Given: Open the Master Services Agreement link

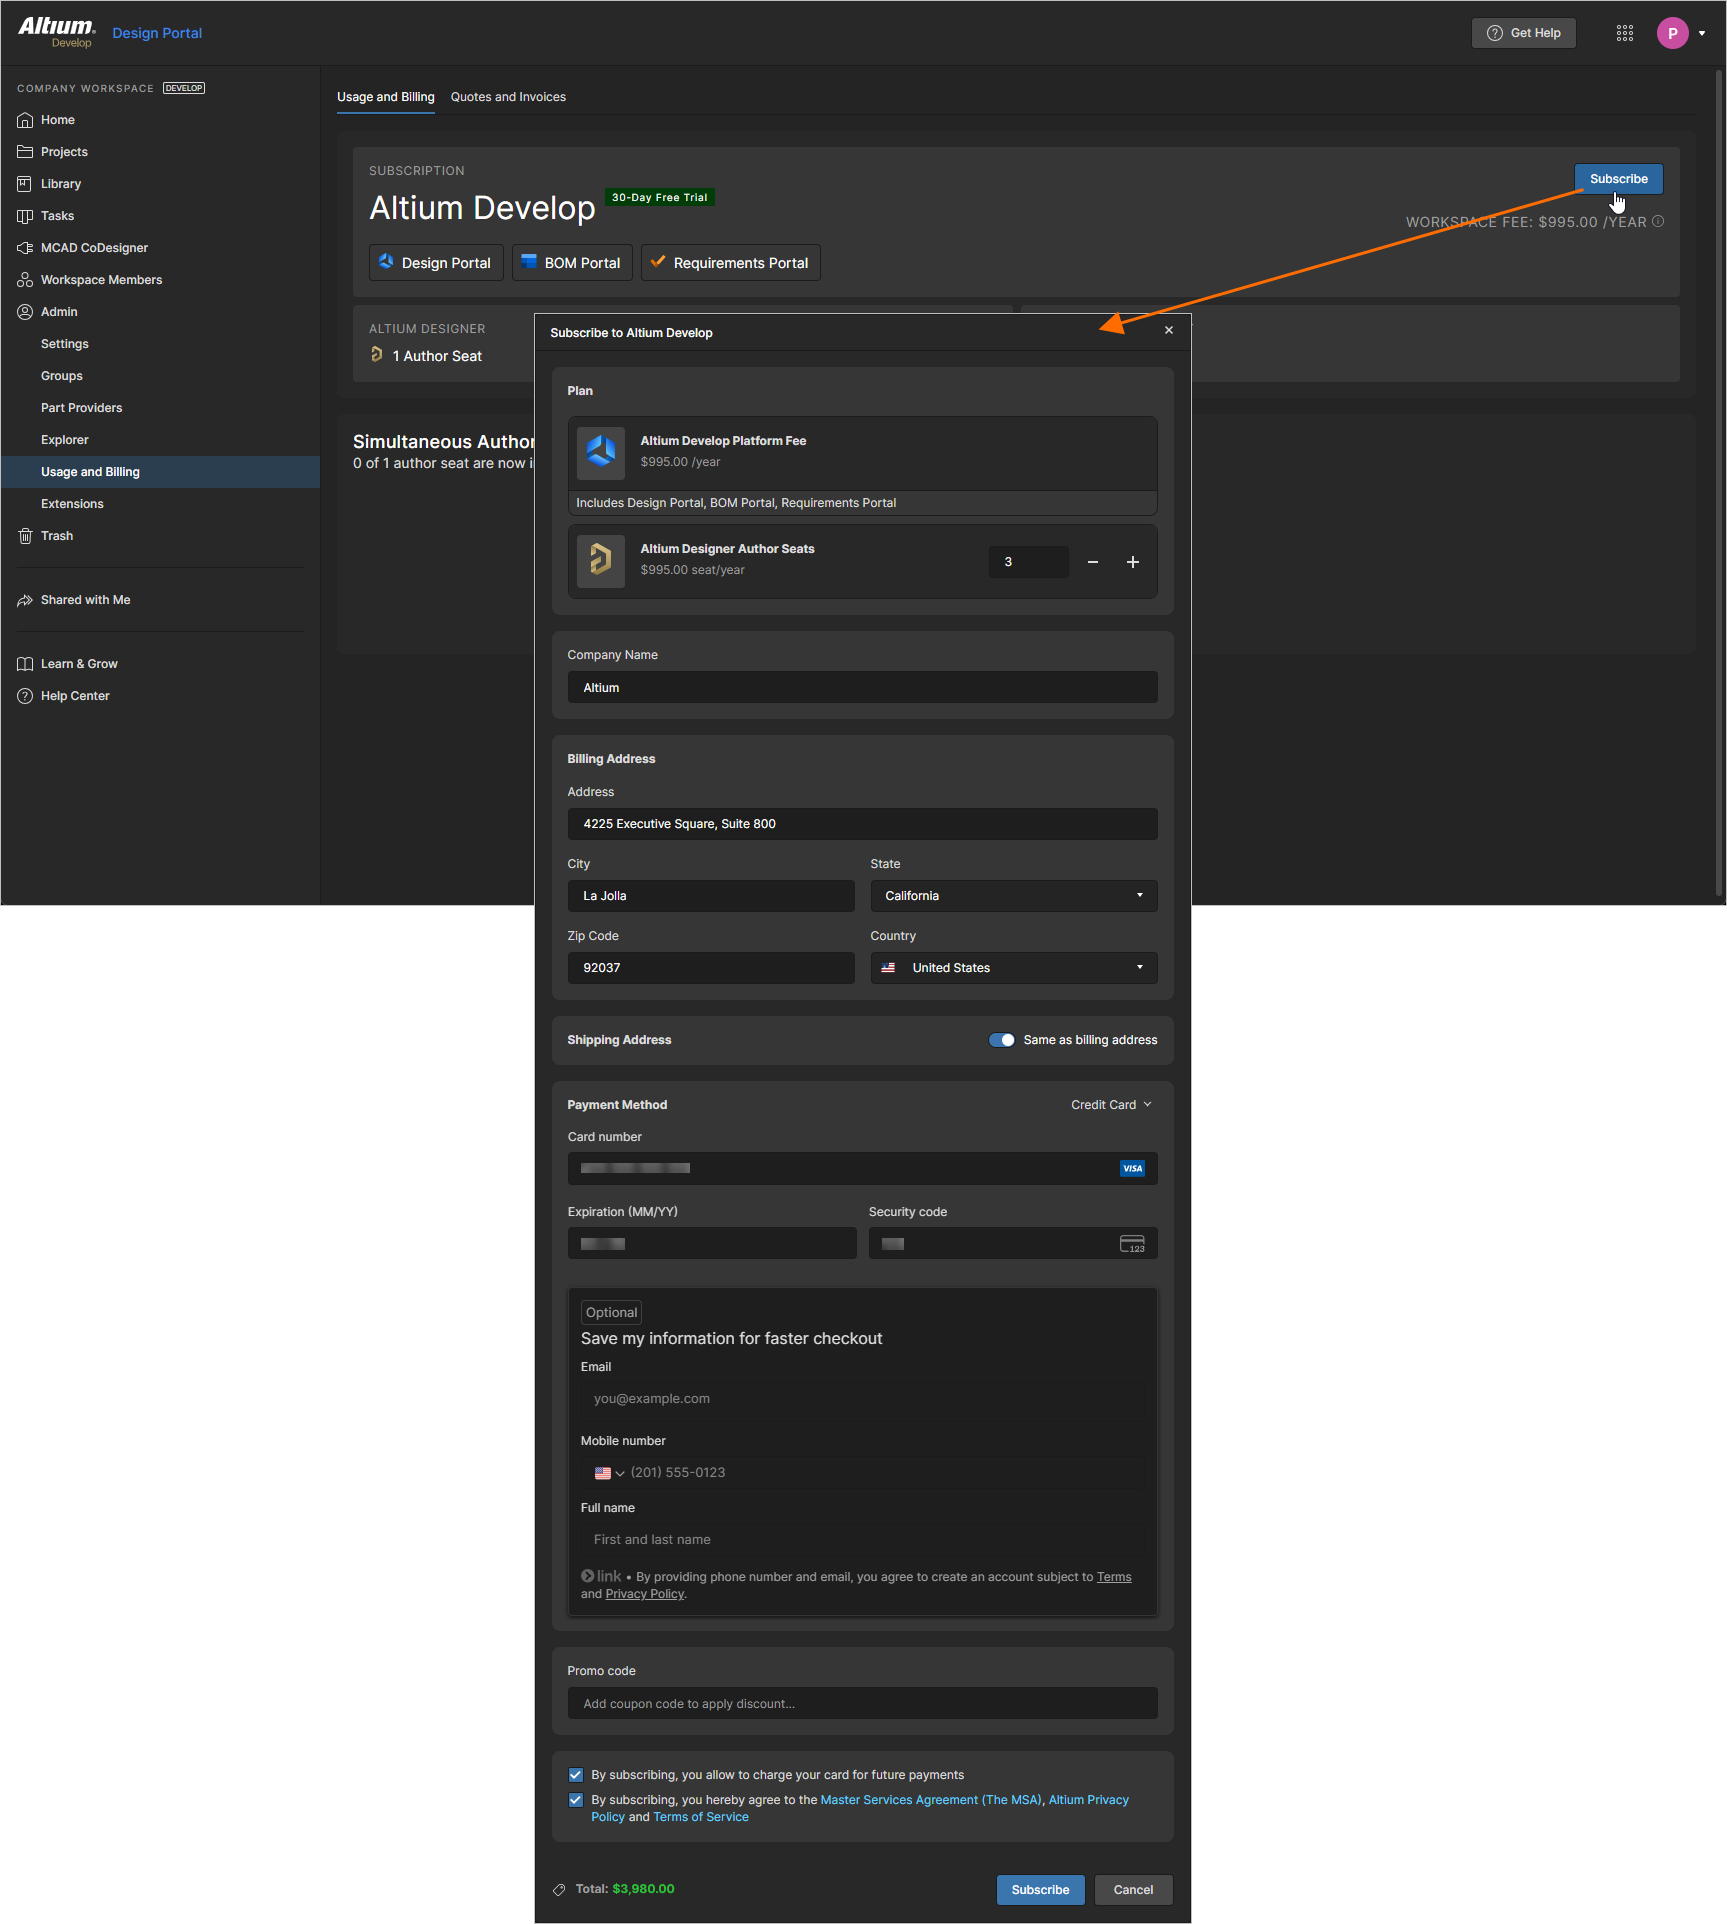Looking at the screenshot, I should pos(931,1800).
